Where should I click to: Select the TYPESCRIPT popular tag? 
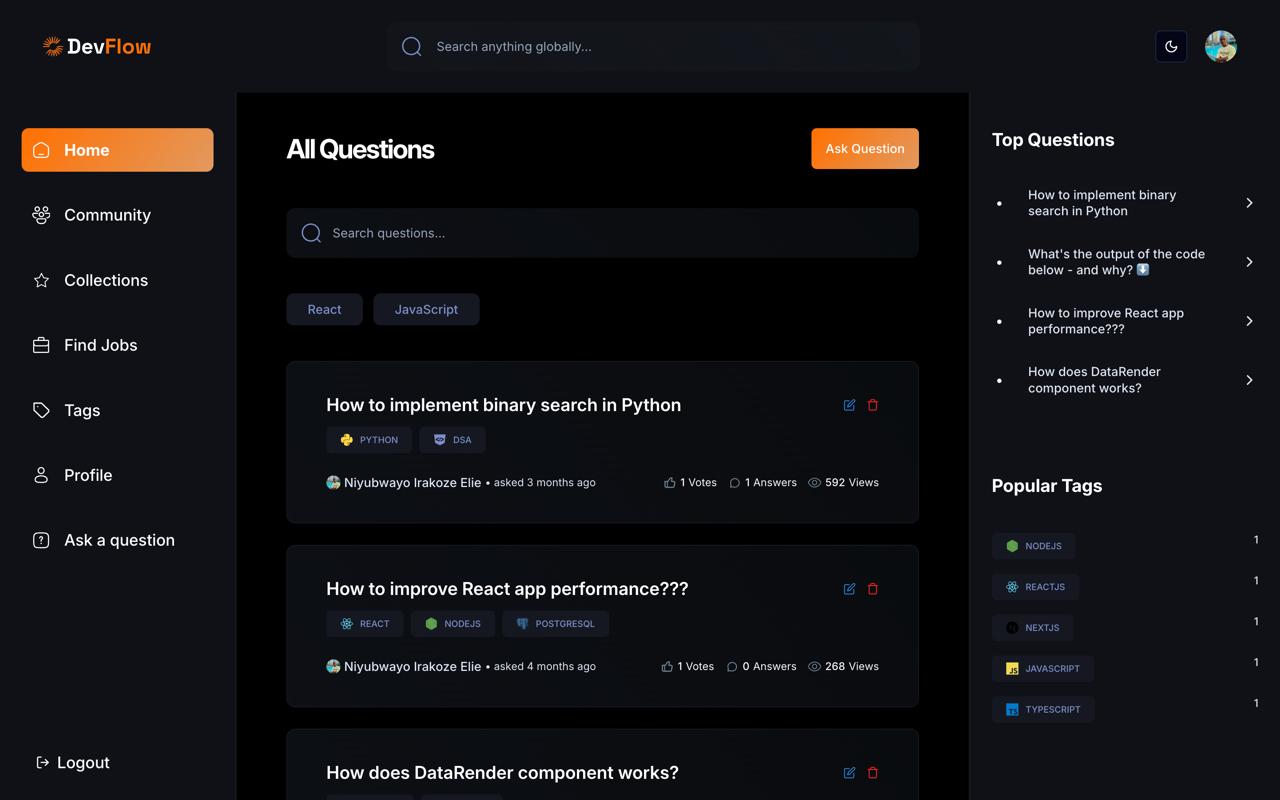pyautogui.click(x=1043, y=709)
